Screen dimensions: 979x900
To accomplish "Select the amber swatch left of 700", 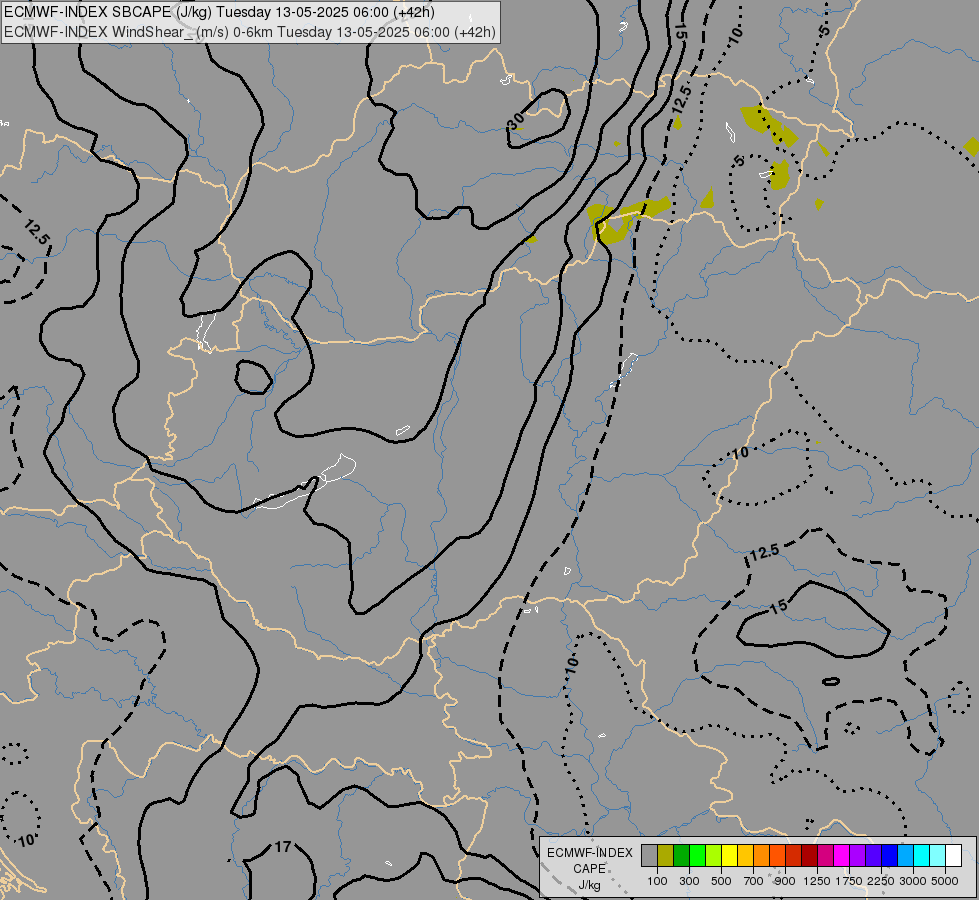I will [x=745, y=855].
